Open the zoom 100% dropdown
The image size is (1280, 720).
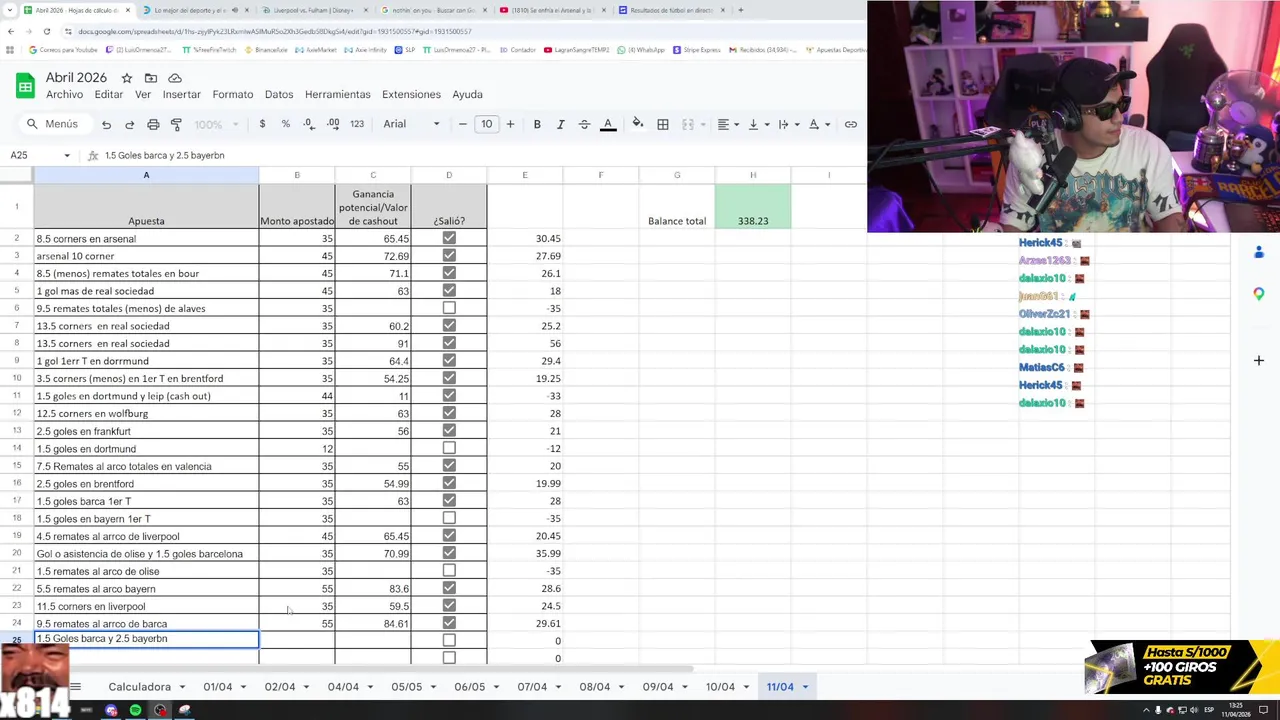coord(216,124)
